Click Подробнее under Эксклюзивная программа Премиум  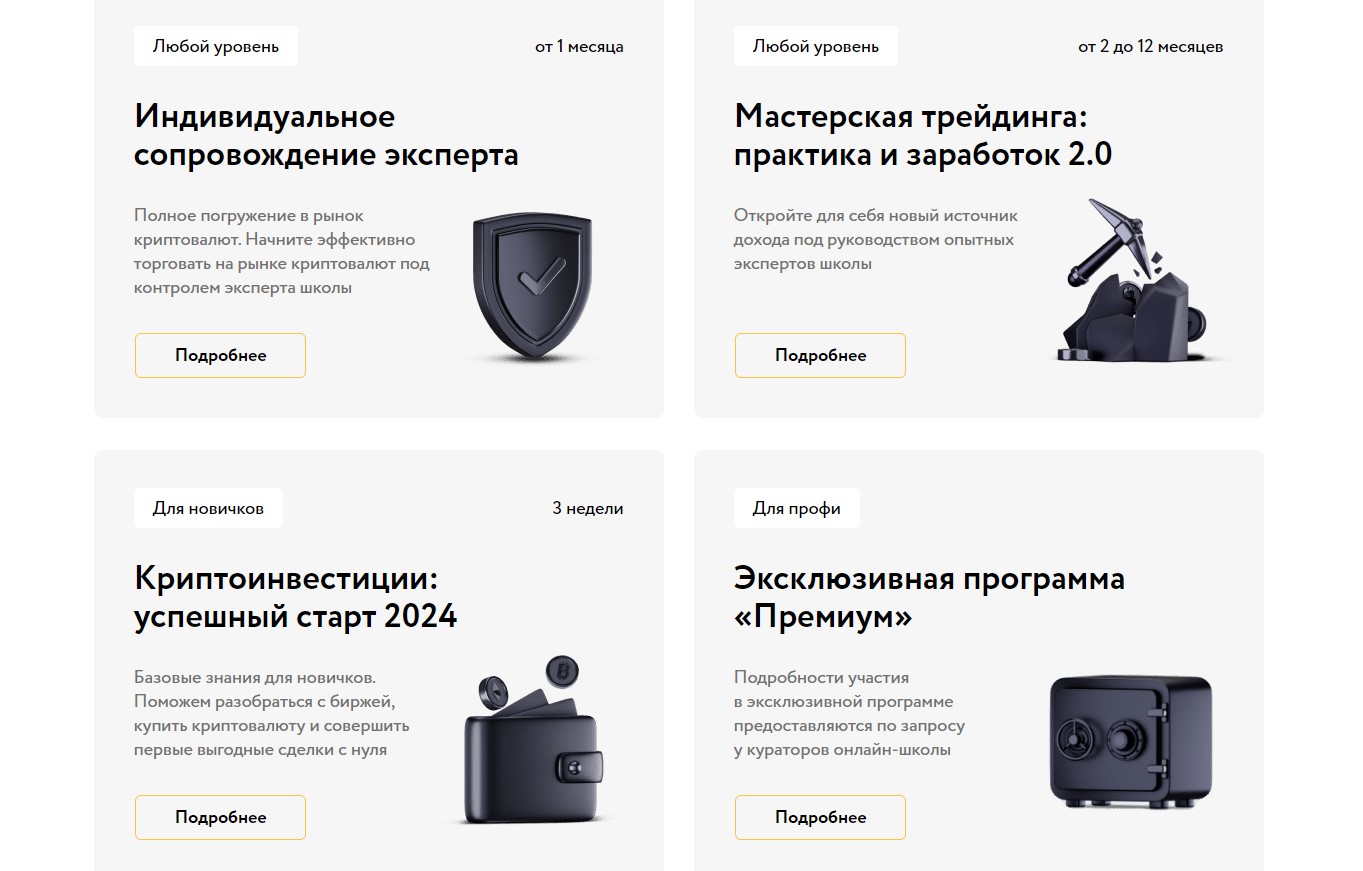point(820,817)
